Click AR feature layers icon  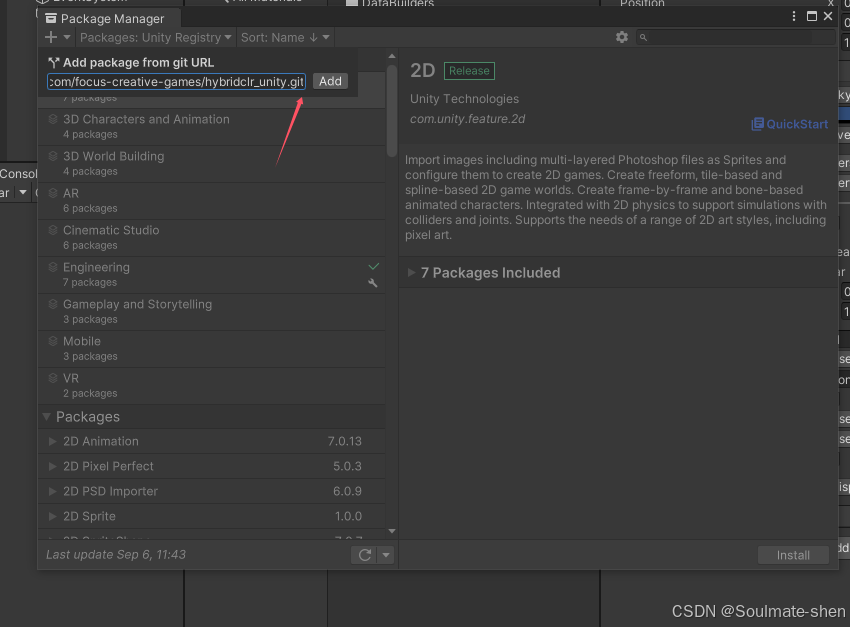coord(53,193)
